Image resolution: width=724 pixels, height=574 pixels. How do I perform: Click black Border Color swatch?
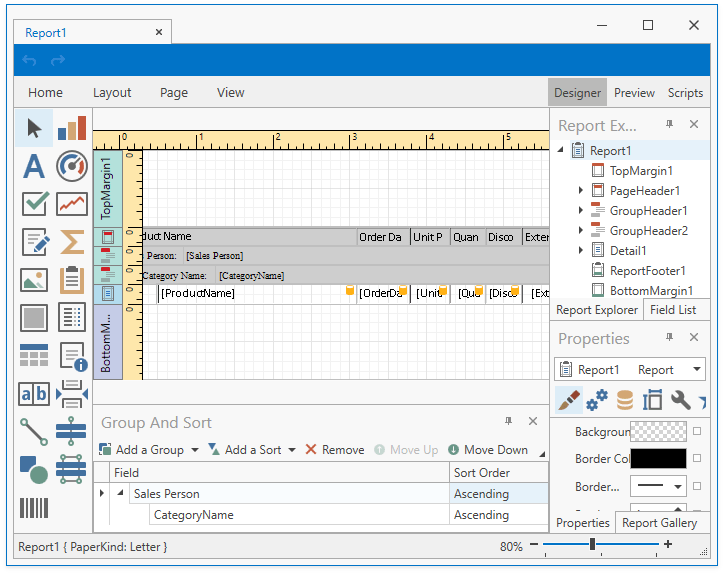tap(658, 459)
